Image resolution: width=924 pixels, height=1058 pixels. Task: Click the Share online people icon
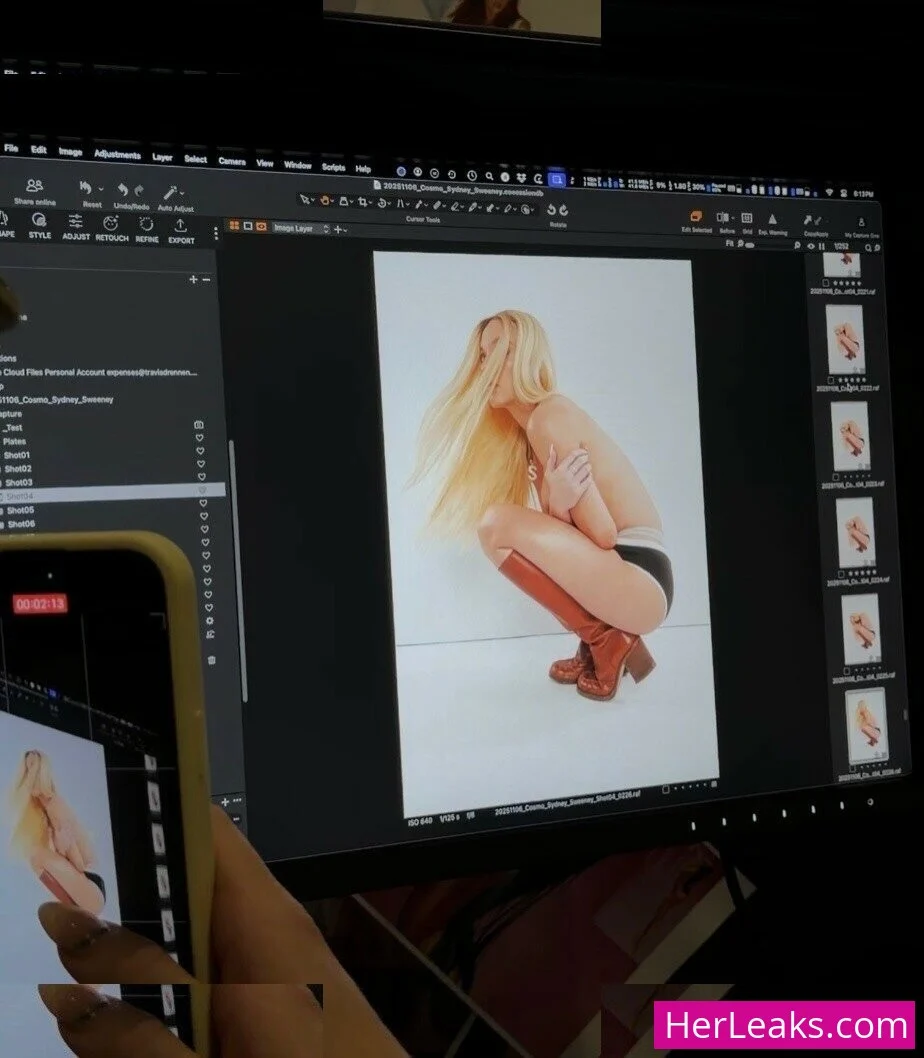coord(35,187)
